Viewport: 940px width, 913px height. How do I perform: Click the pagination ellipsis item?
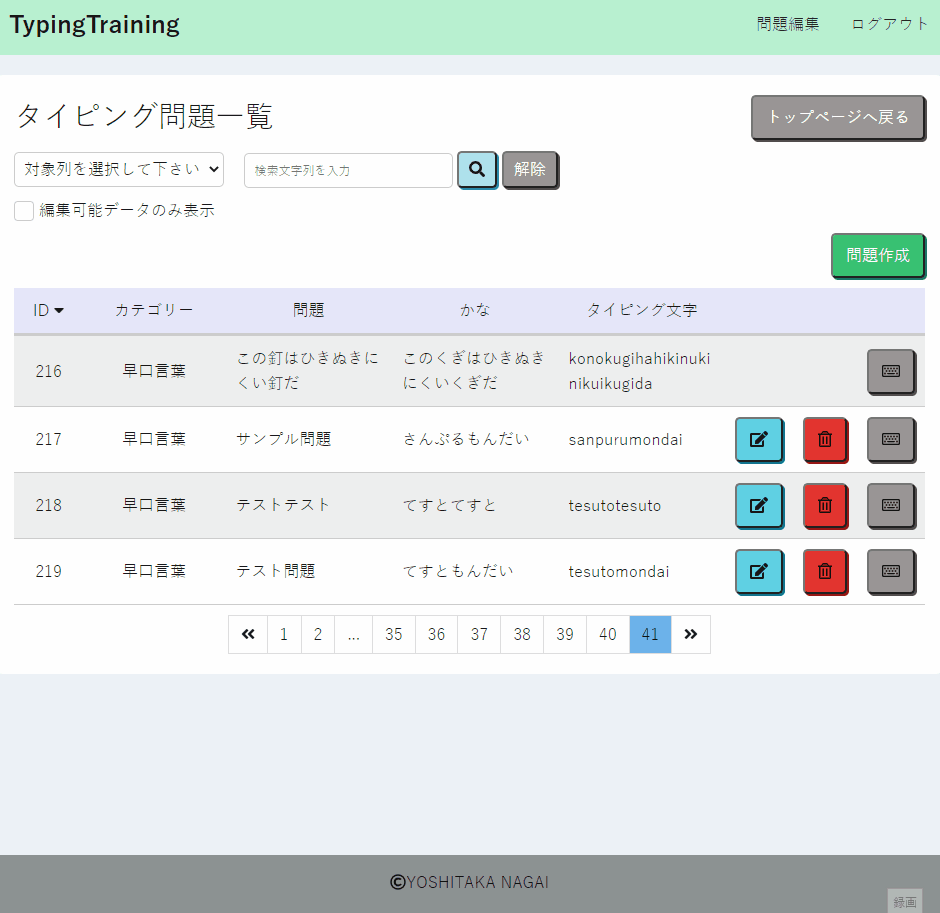click(x=354, y=634)
